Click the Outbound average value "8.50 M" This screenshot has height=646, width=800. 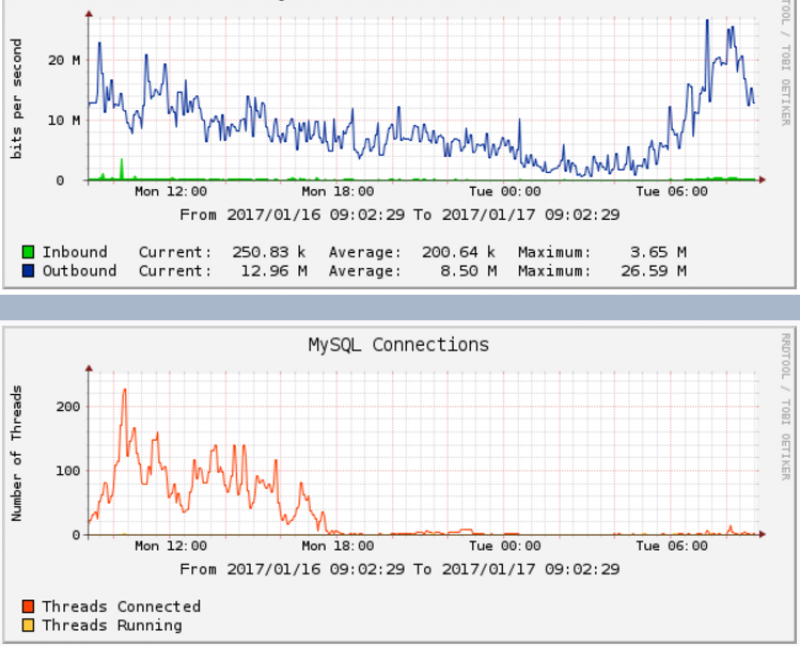(468, 270)
